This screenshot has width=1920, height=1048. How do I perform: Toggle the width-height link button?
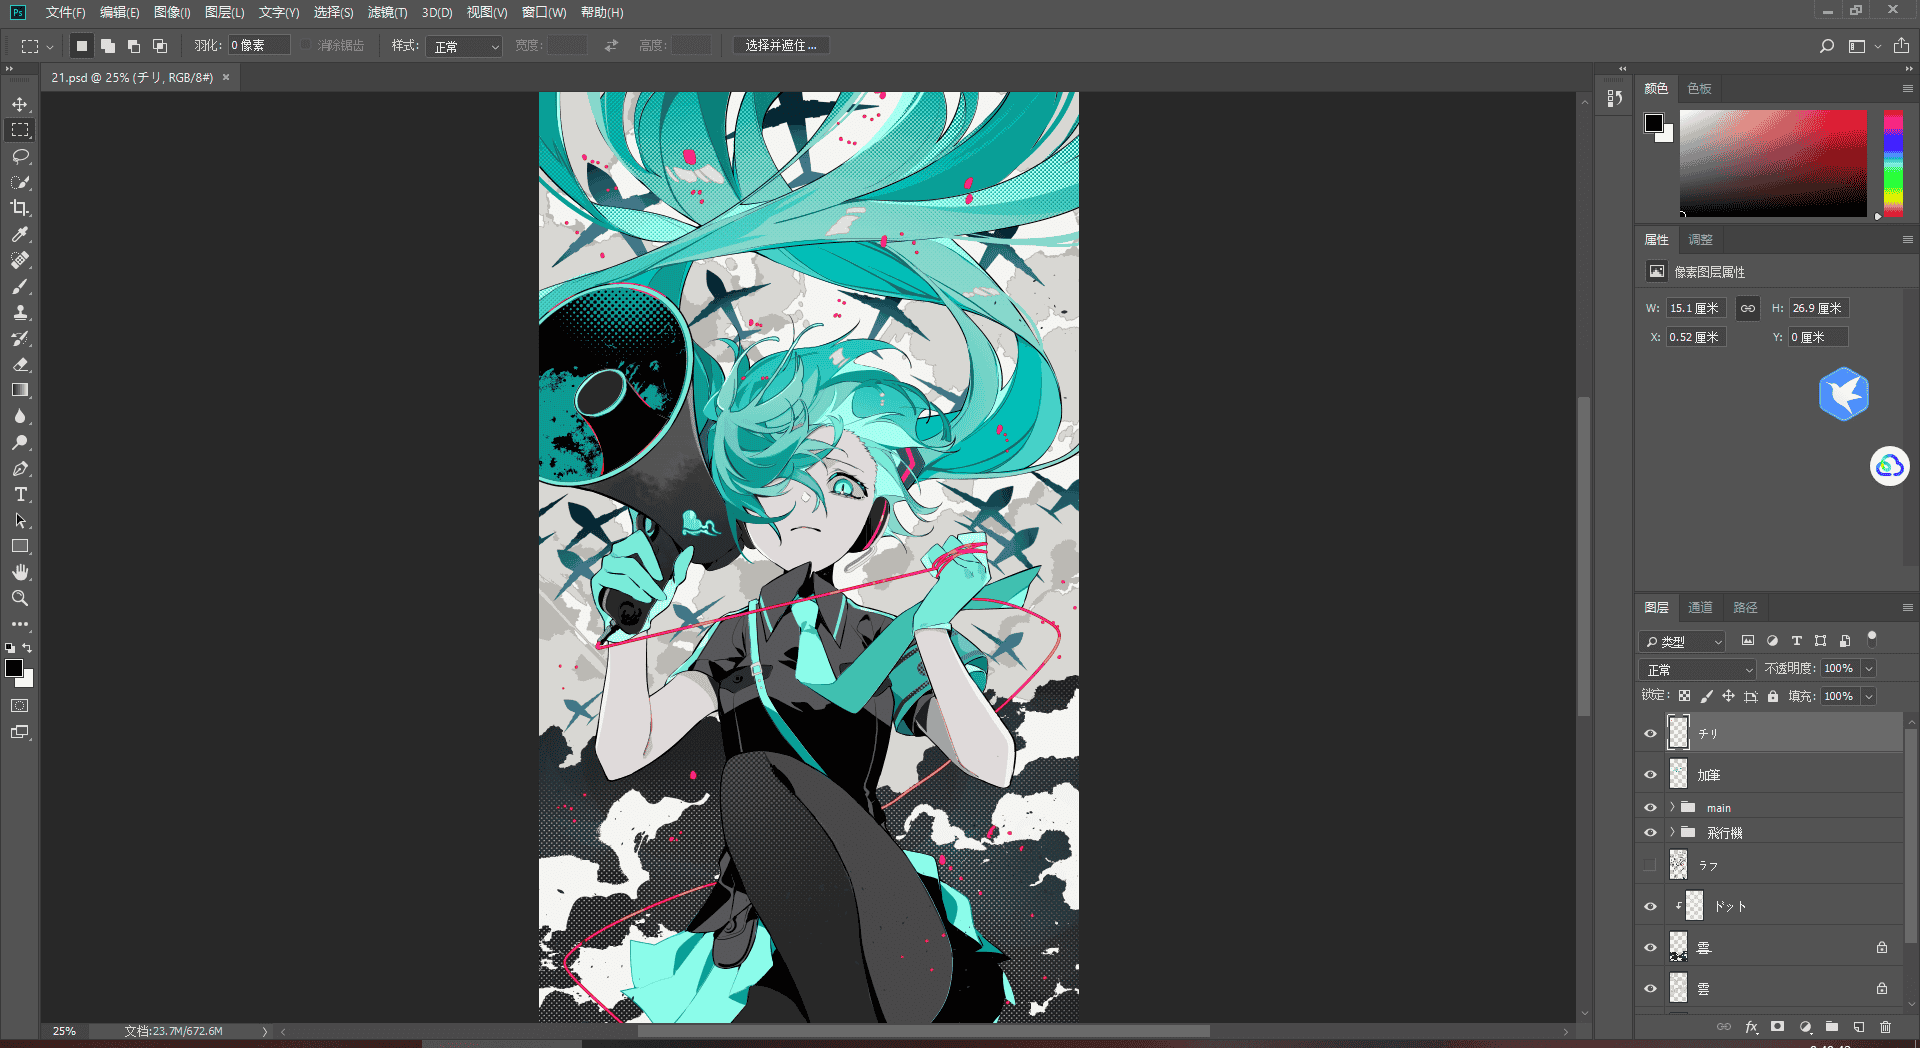click(1747, 308)
